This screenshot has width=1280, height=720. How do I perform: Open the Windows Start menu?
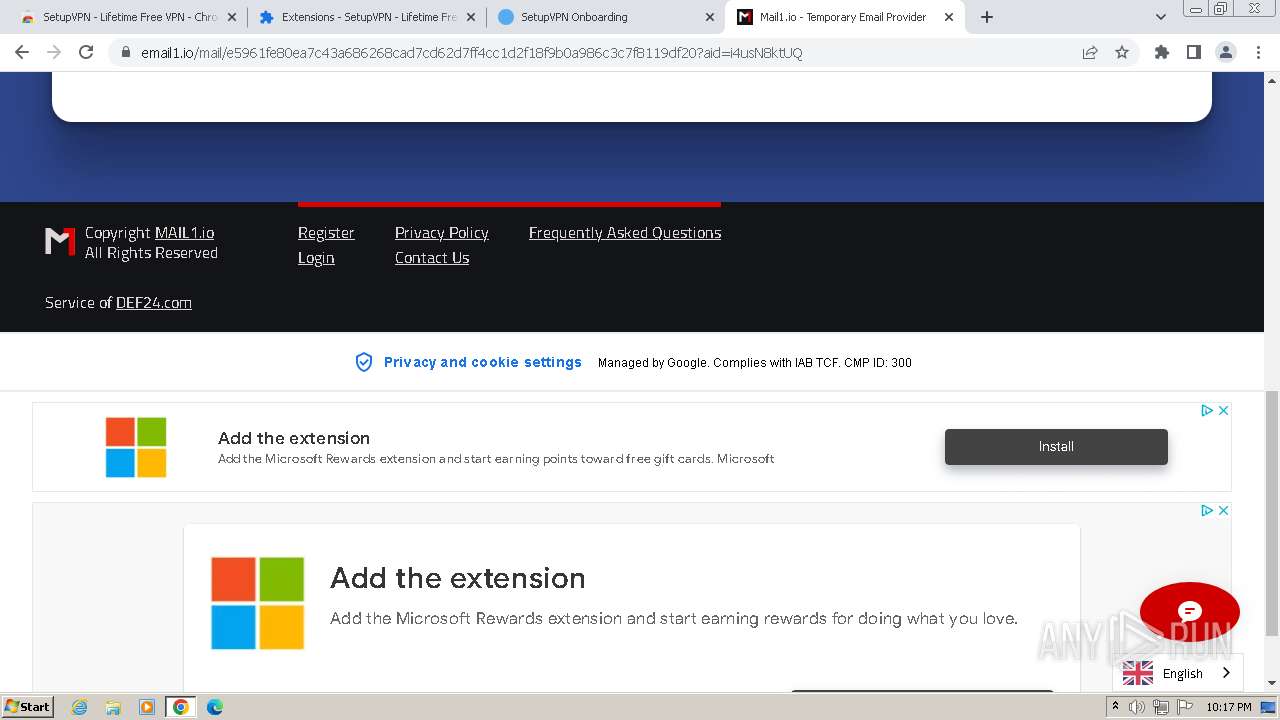pyautogui.click(x=28, y=707)
